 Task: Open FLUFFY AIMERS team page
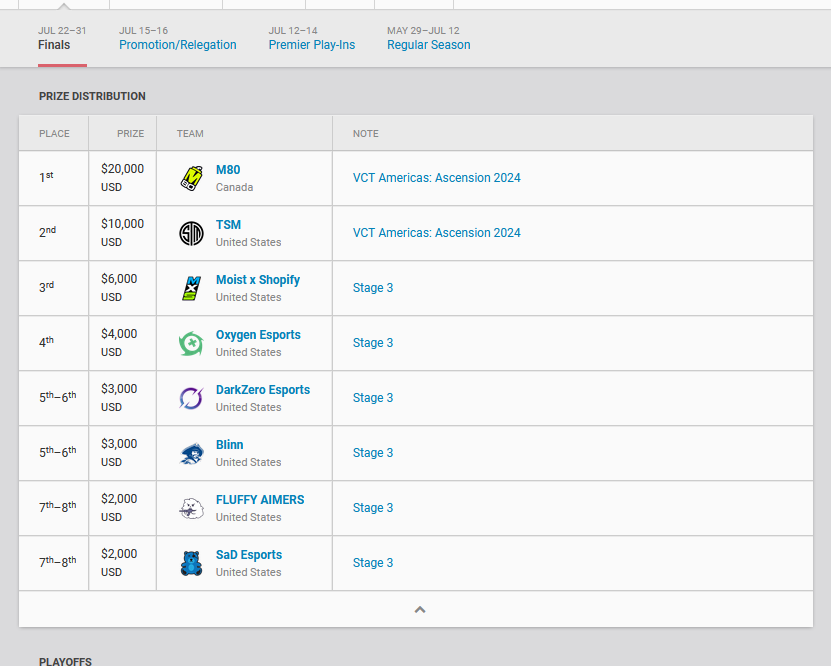coord(260,500)
